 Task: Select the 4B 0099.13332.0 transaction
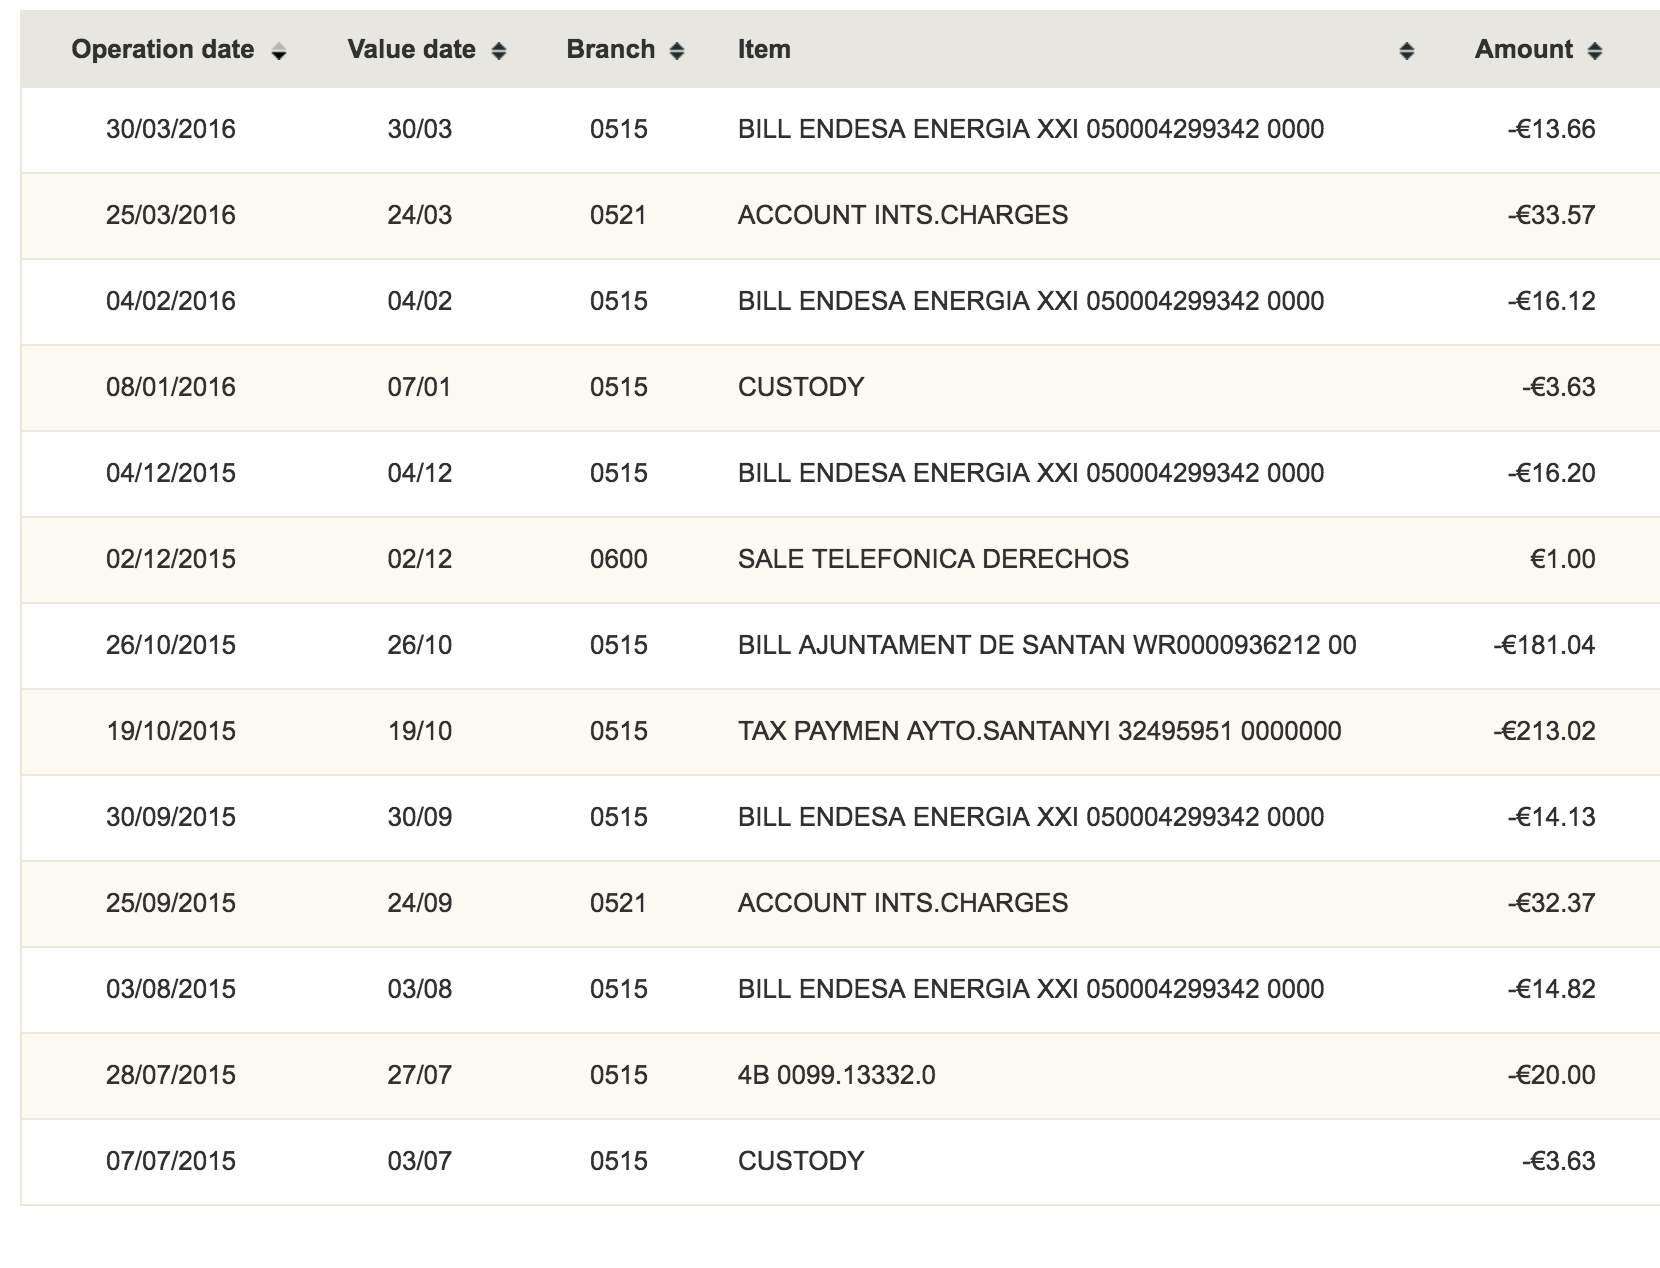pyautogui.click(x=836, y=1075)
